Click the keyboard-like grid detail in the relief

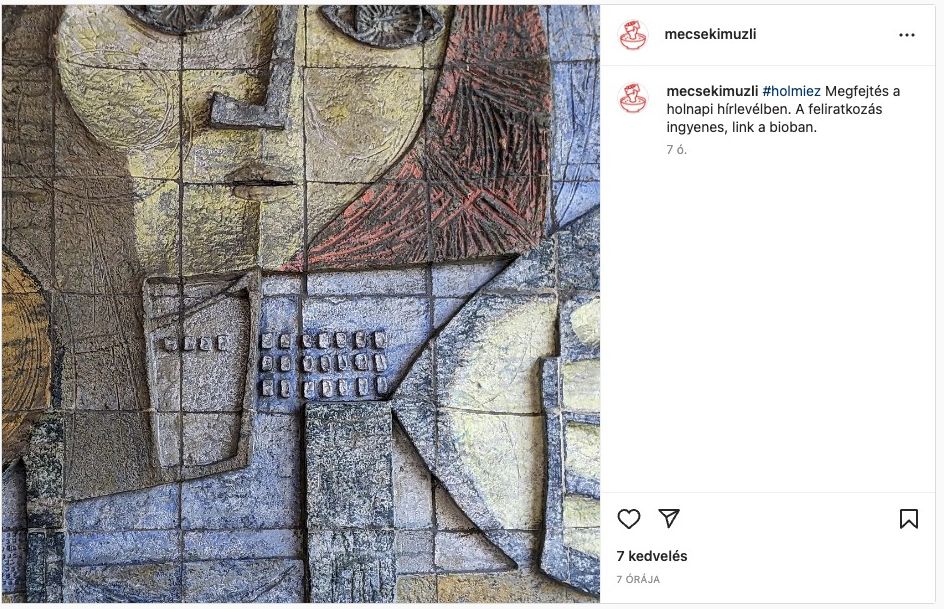(x=322, y=364)
